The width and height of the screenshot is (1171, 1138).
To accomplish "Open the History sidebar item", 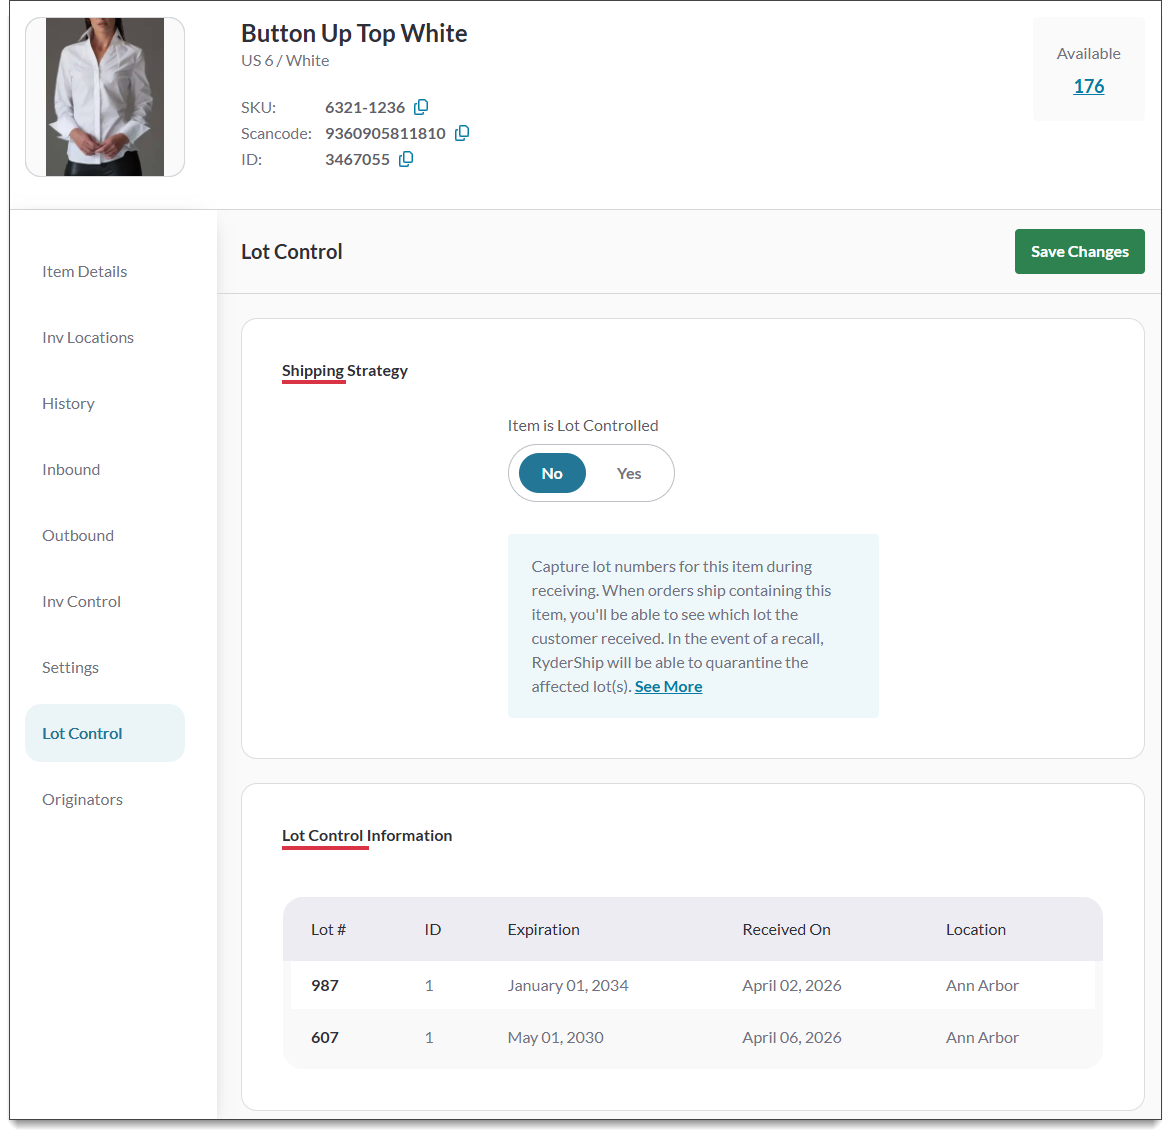I will coord(68,403).
